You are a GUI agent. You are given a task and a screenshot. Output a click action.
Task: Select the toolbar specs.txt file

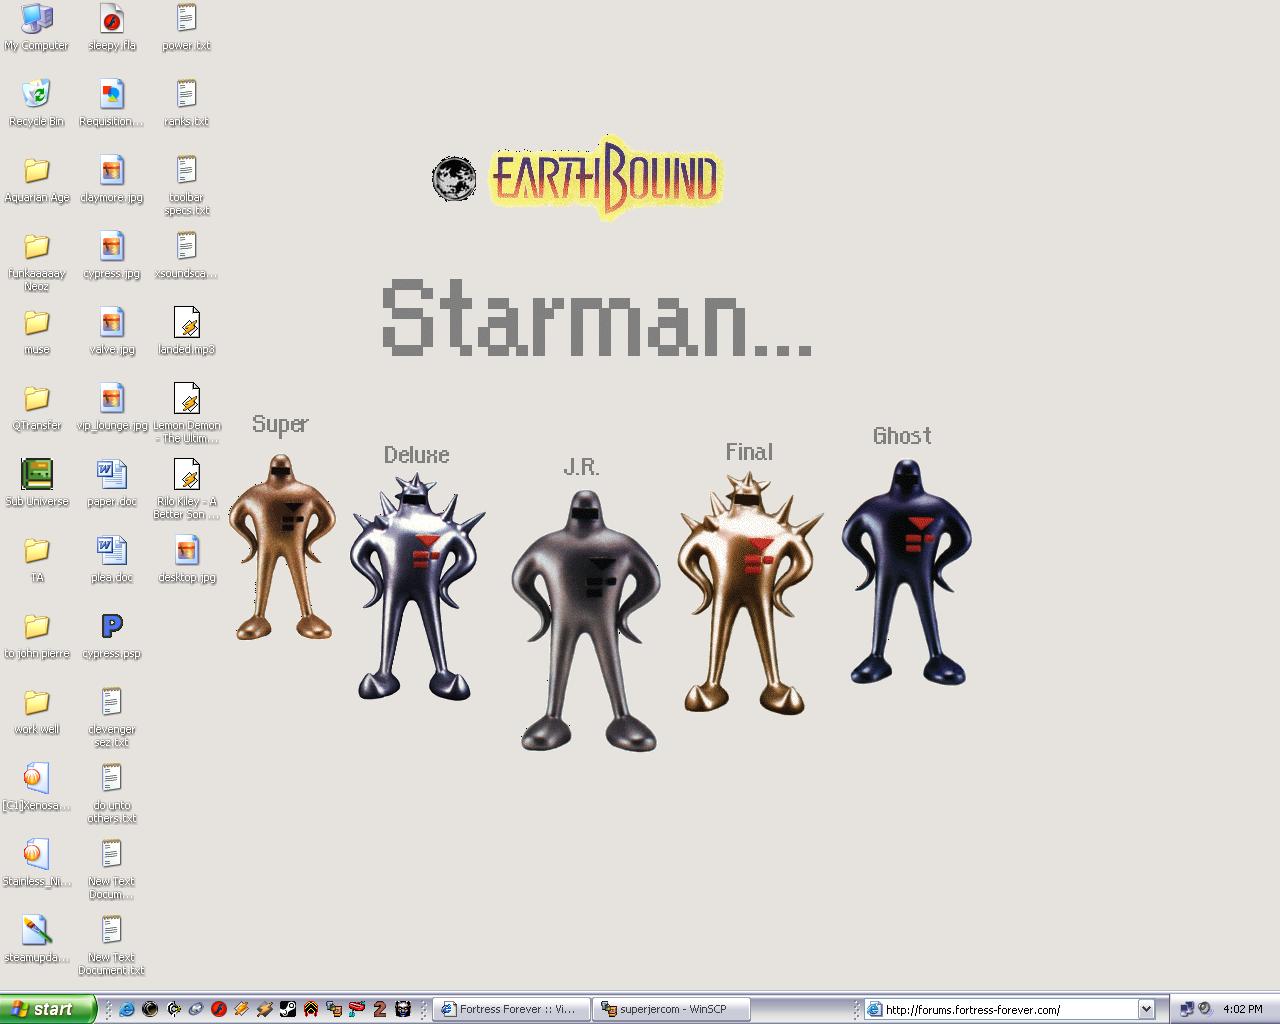click(x=187, y=186)
